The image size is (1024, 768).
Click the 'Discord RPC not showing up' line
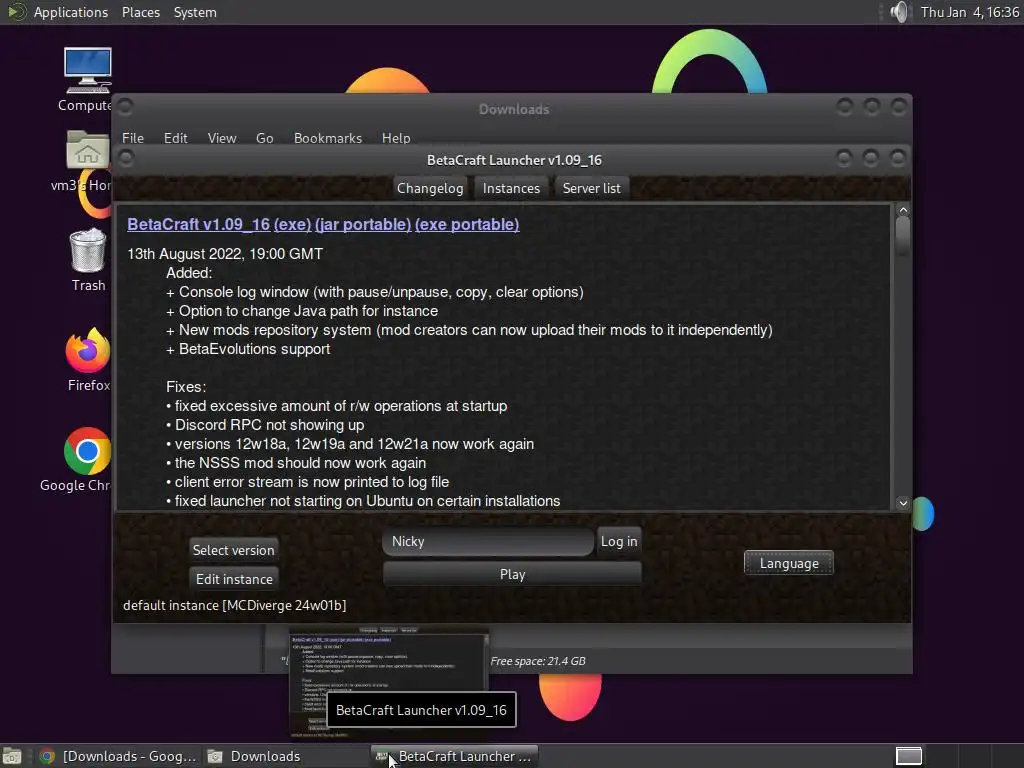(270, 424)
